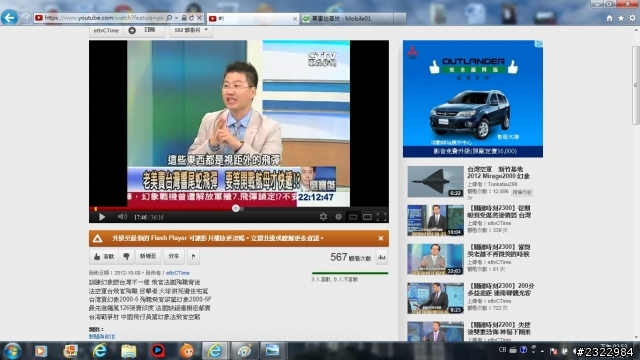Screen dimensions: 640x360
Task: Open the video quality settings gear
Action: pyautogui.click(x=323, y=217)
